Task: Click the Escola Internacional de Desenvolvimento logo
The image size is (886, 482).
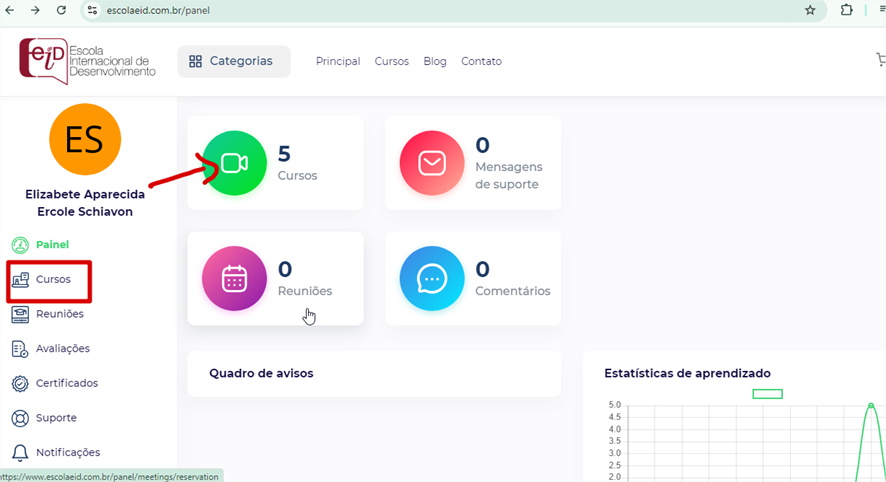Action: click(88, 61)
